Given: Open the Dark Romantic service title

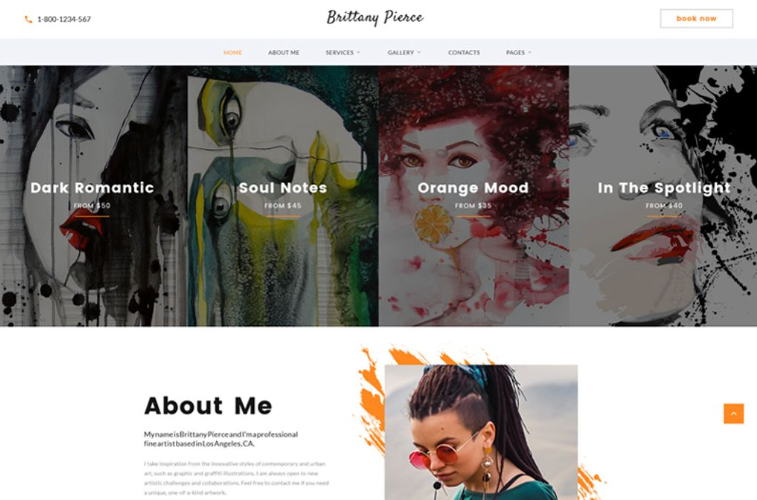Looking at the screenshot, I should [x=92, y=188].
